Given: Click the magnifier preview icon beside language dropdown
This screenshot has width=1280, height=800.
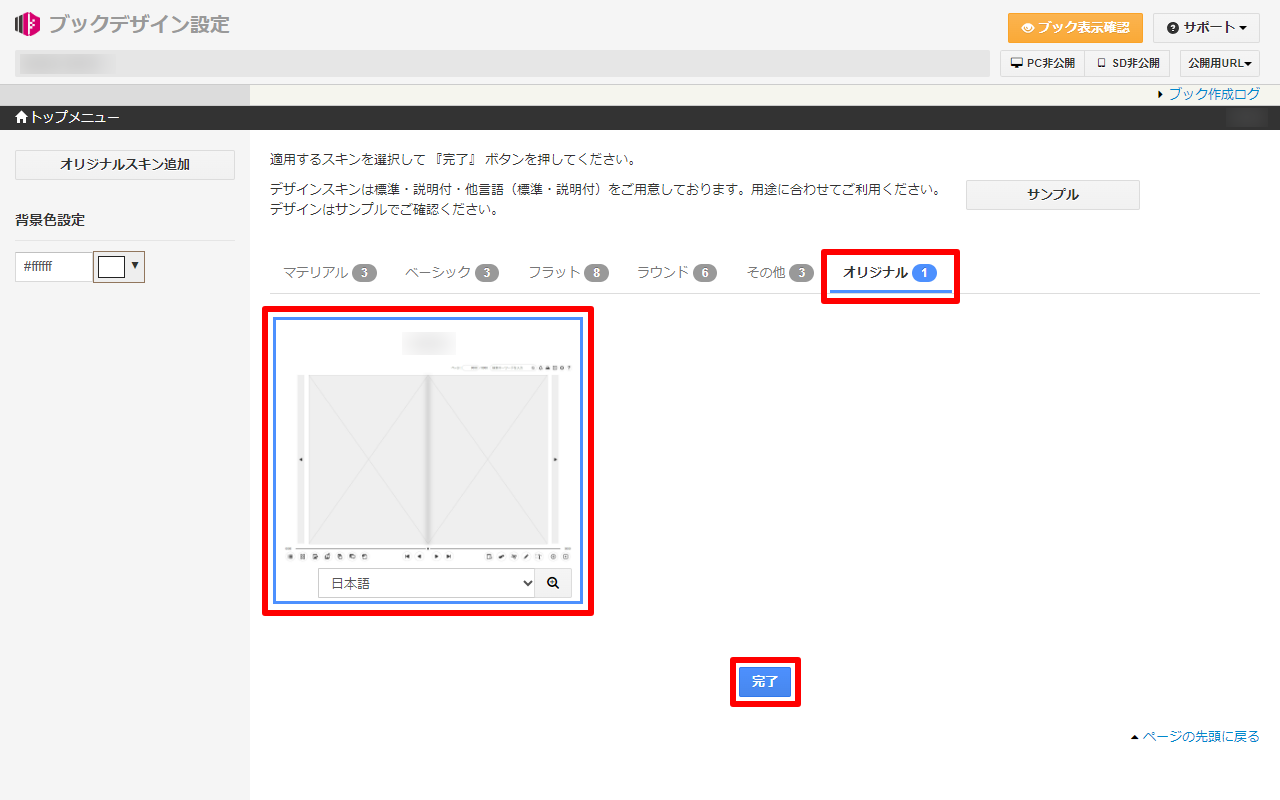Looking at the screenshot, I should click(x=553, y=583).
